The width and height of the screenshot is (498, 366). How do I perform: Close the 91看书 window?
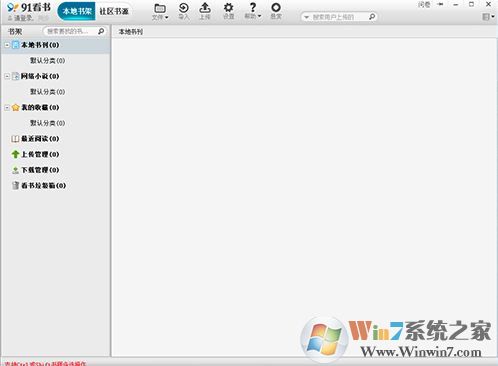(488, 4)
